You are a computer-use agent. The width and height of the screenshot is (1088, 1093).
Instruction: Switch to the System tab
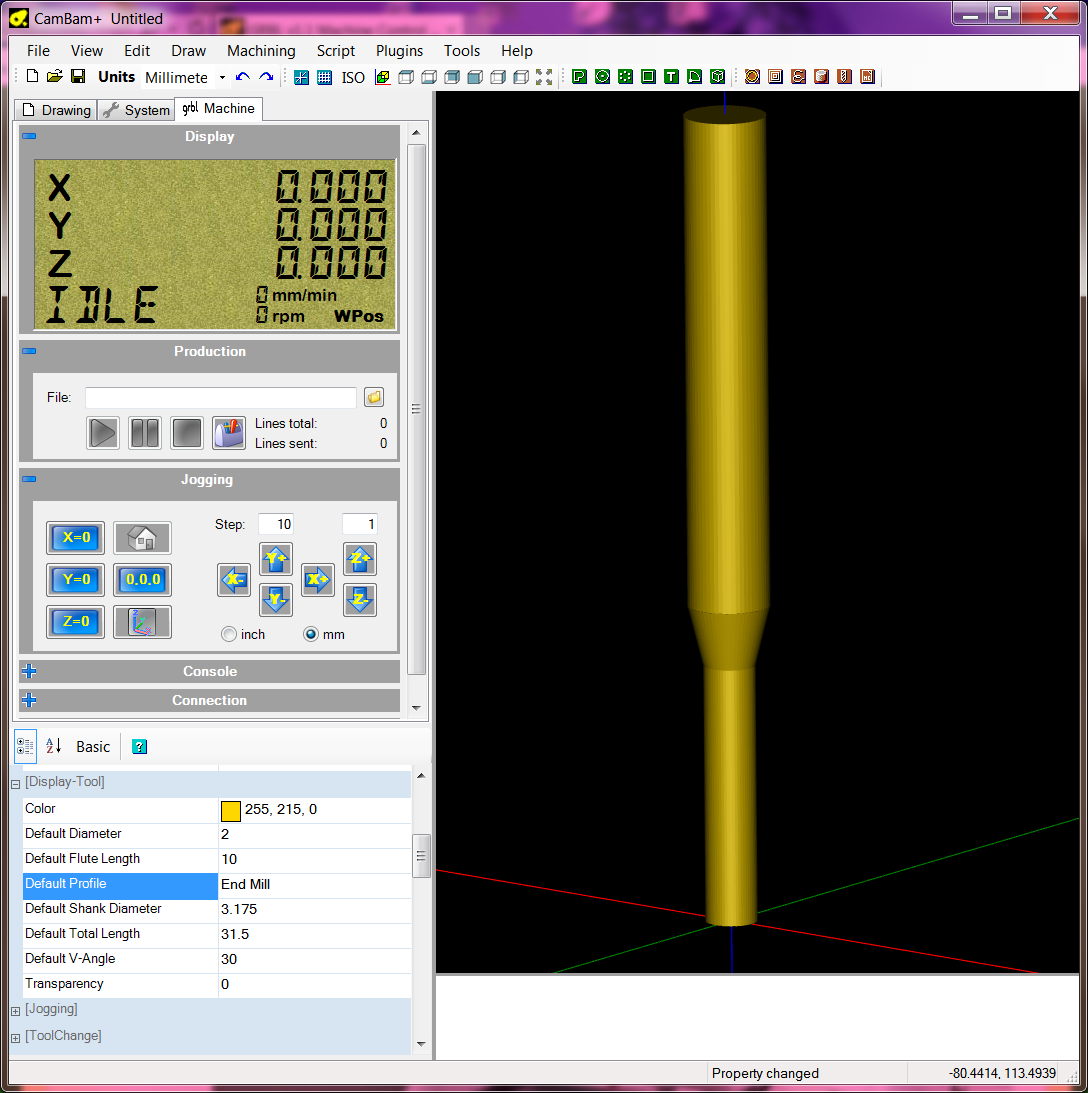[136, 110]
